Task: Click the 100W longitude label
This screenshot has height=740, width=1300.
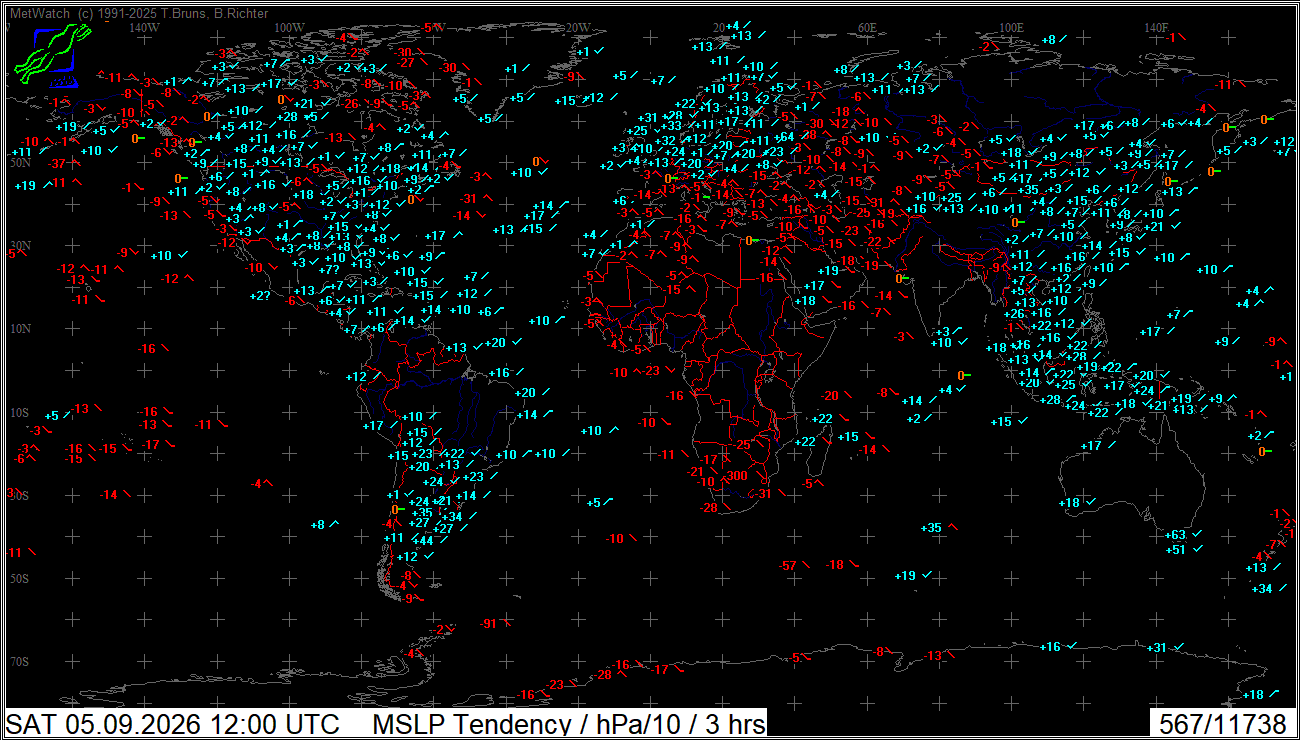Action: tap(288, 28)
